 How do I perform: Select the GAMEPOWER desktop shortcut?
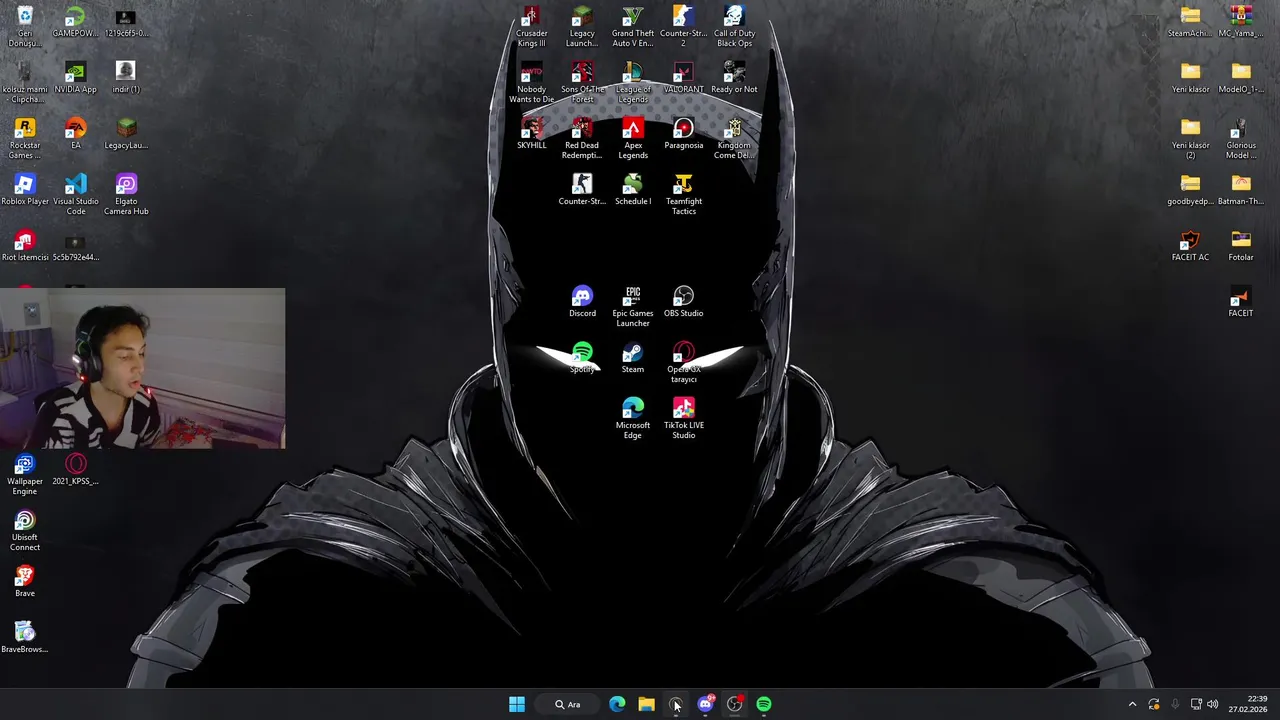pyautogui.click(x=75, y=22)
